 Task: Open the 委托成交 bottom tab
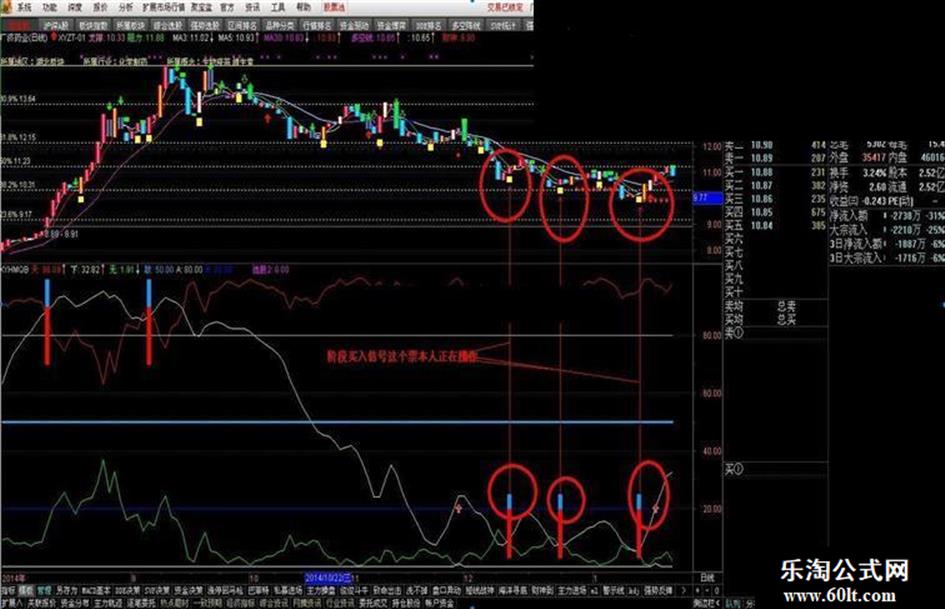point(373,603)
